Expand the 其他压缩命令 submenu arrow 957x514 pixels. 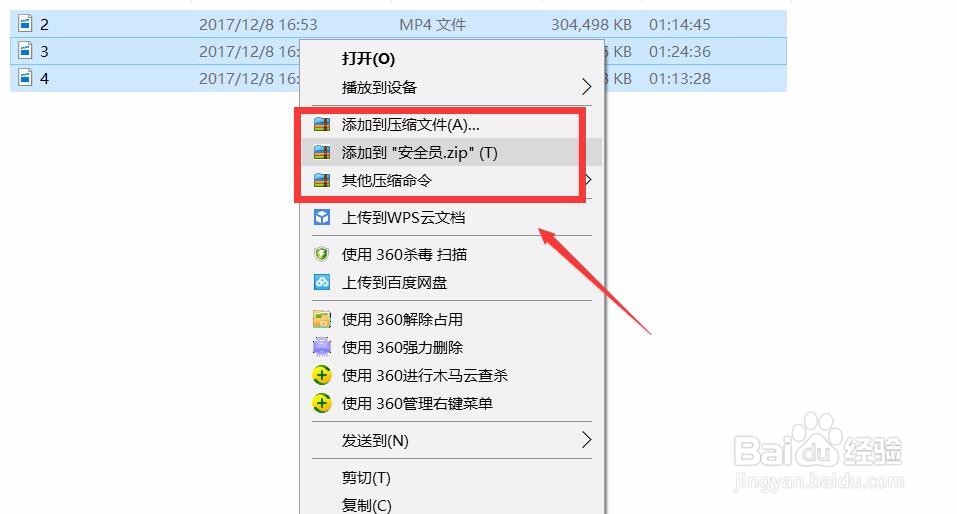pos(589,180)
